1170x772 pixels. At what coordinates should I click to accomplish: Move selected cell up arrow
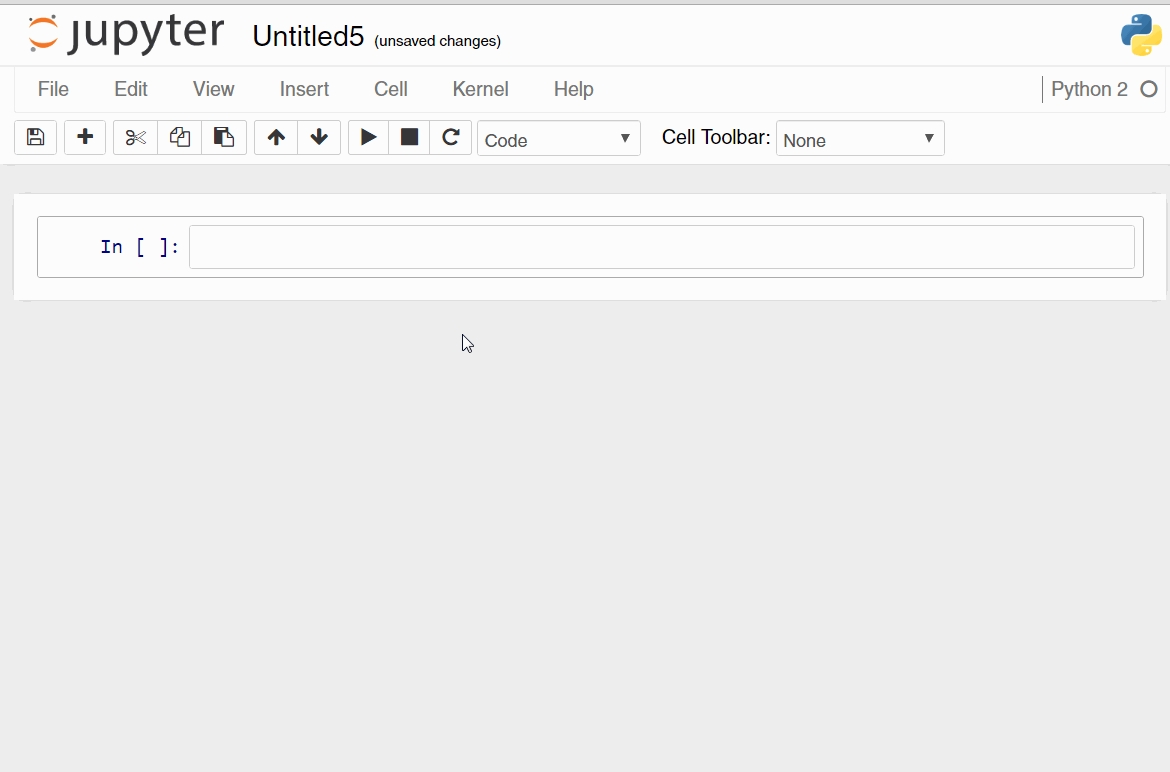tap(276, 138)
